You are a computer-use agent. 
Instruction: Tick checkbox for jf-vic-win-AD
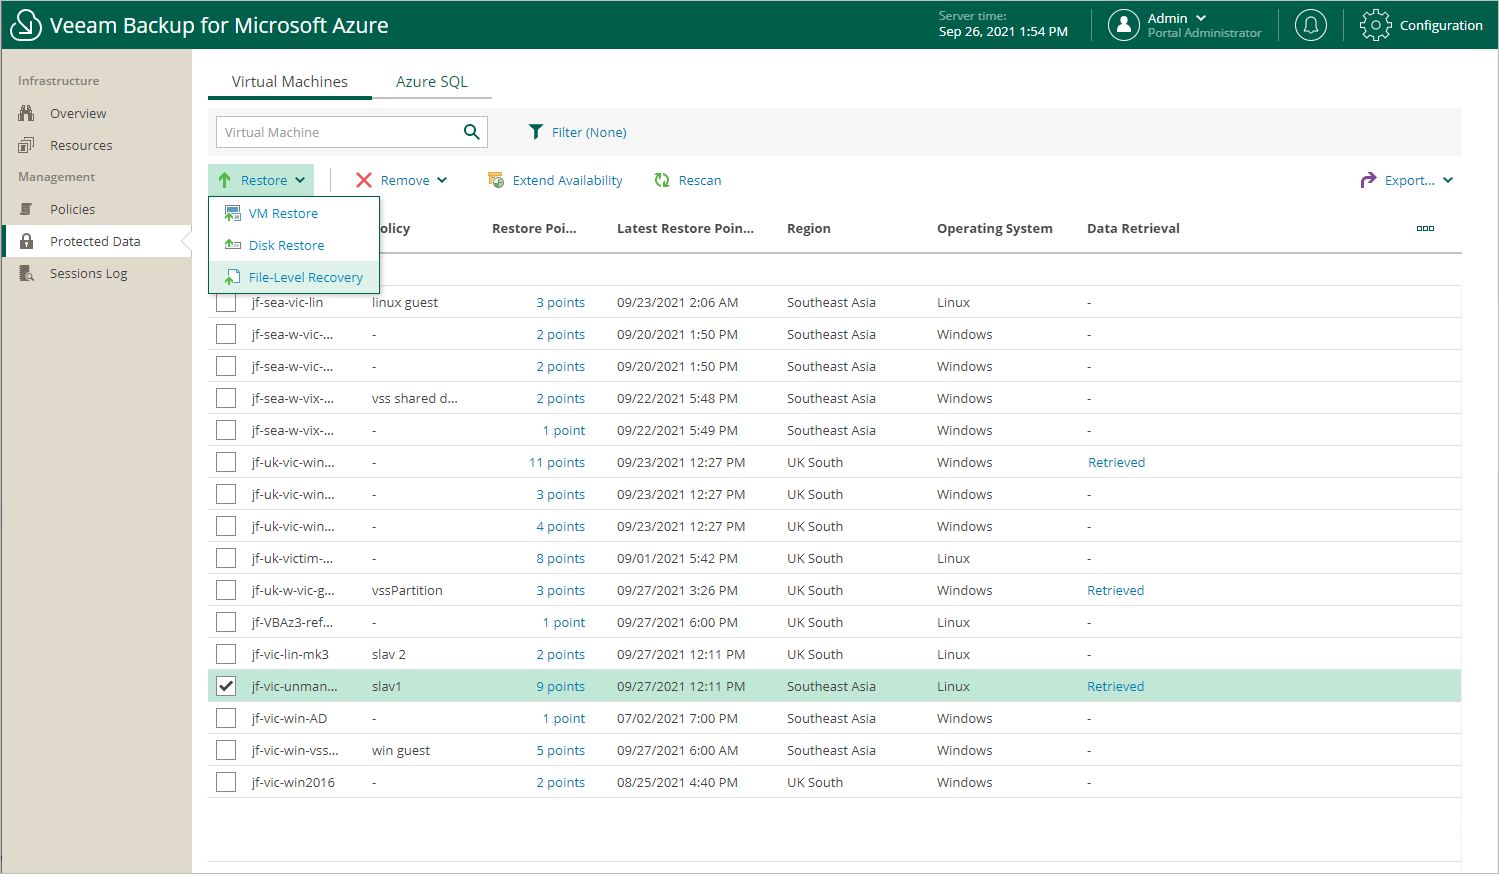[x=226, y=718]
